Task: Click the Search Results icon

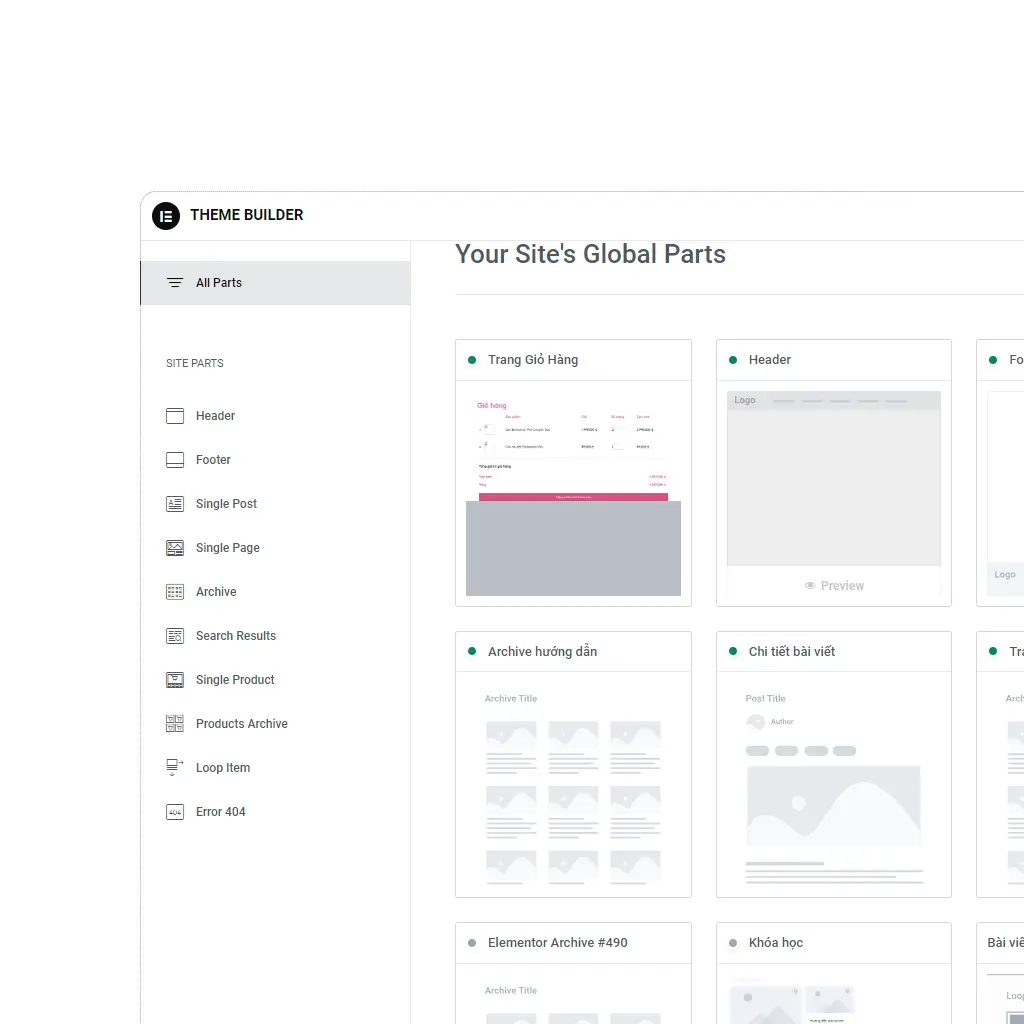Action: point(175,636)
